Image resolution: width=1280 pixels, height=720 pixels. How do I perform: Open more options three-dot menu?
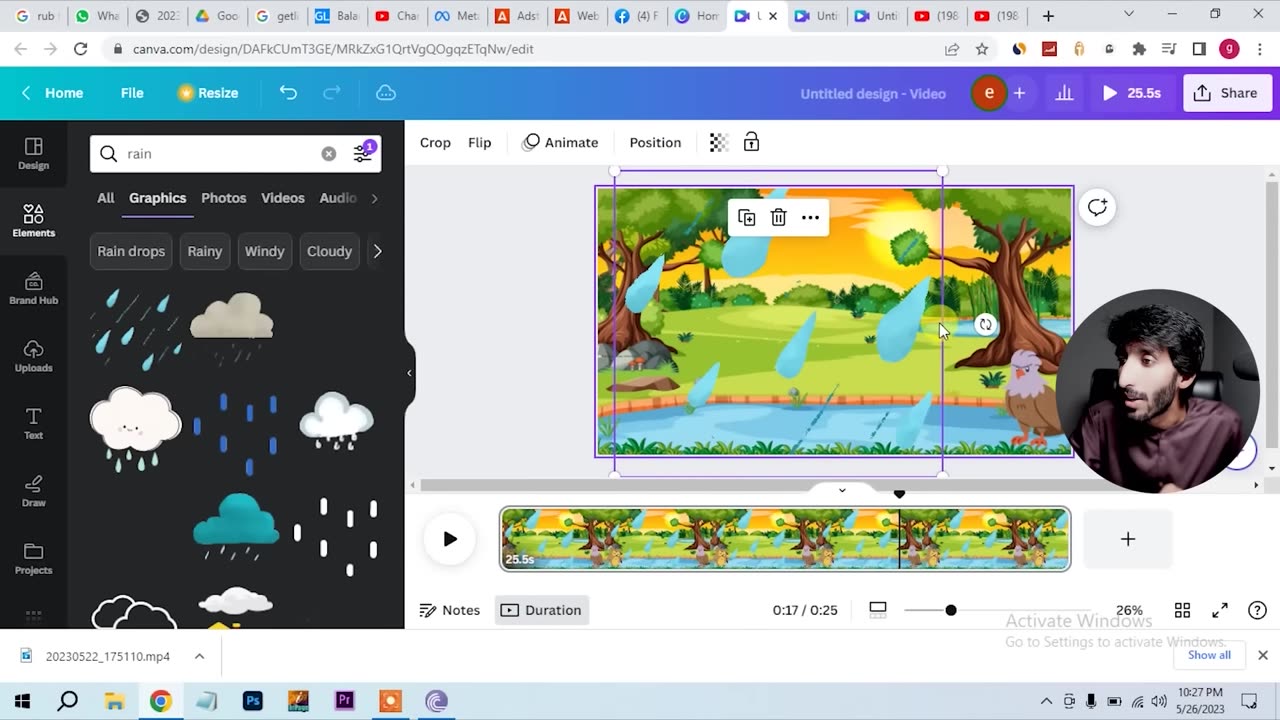coord(810,217)
